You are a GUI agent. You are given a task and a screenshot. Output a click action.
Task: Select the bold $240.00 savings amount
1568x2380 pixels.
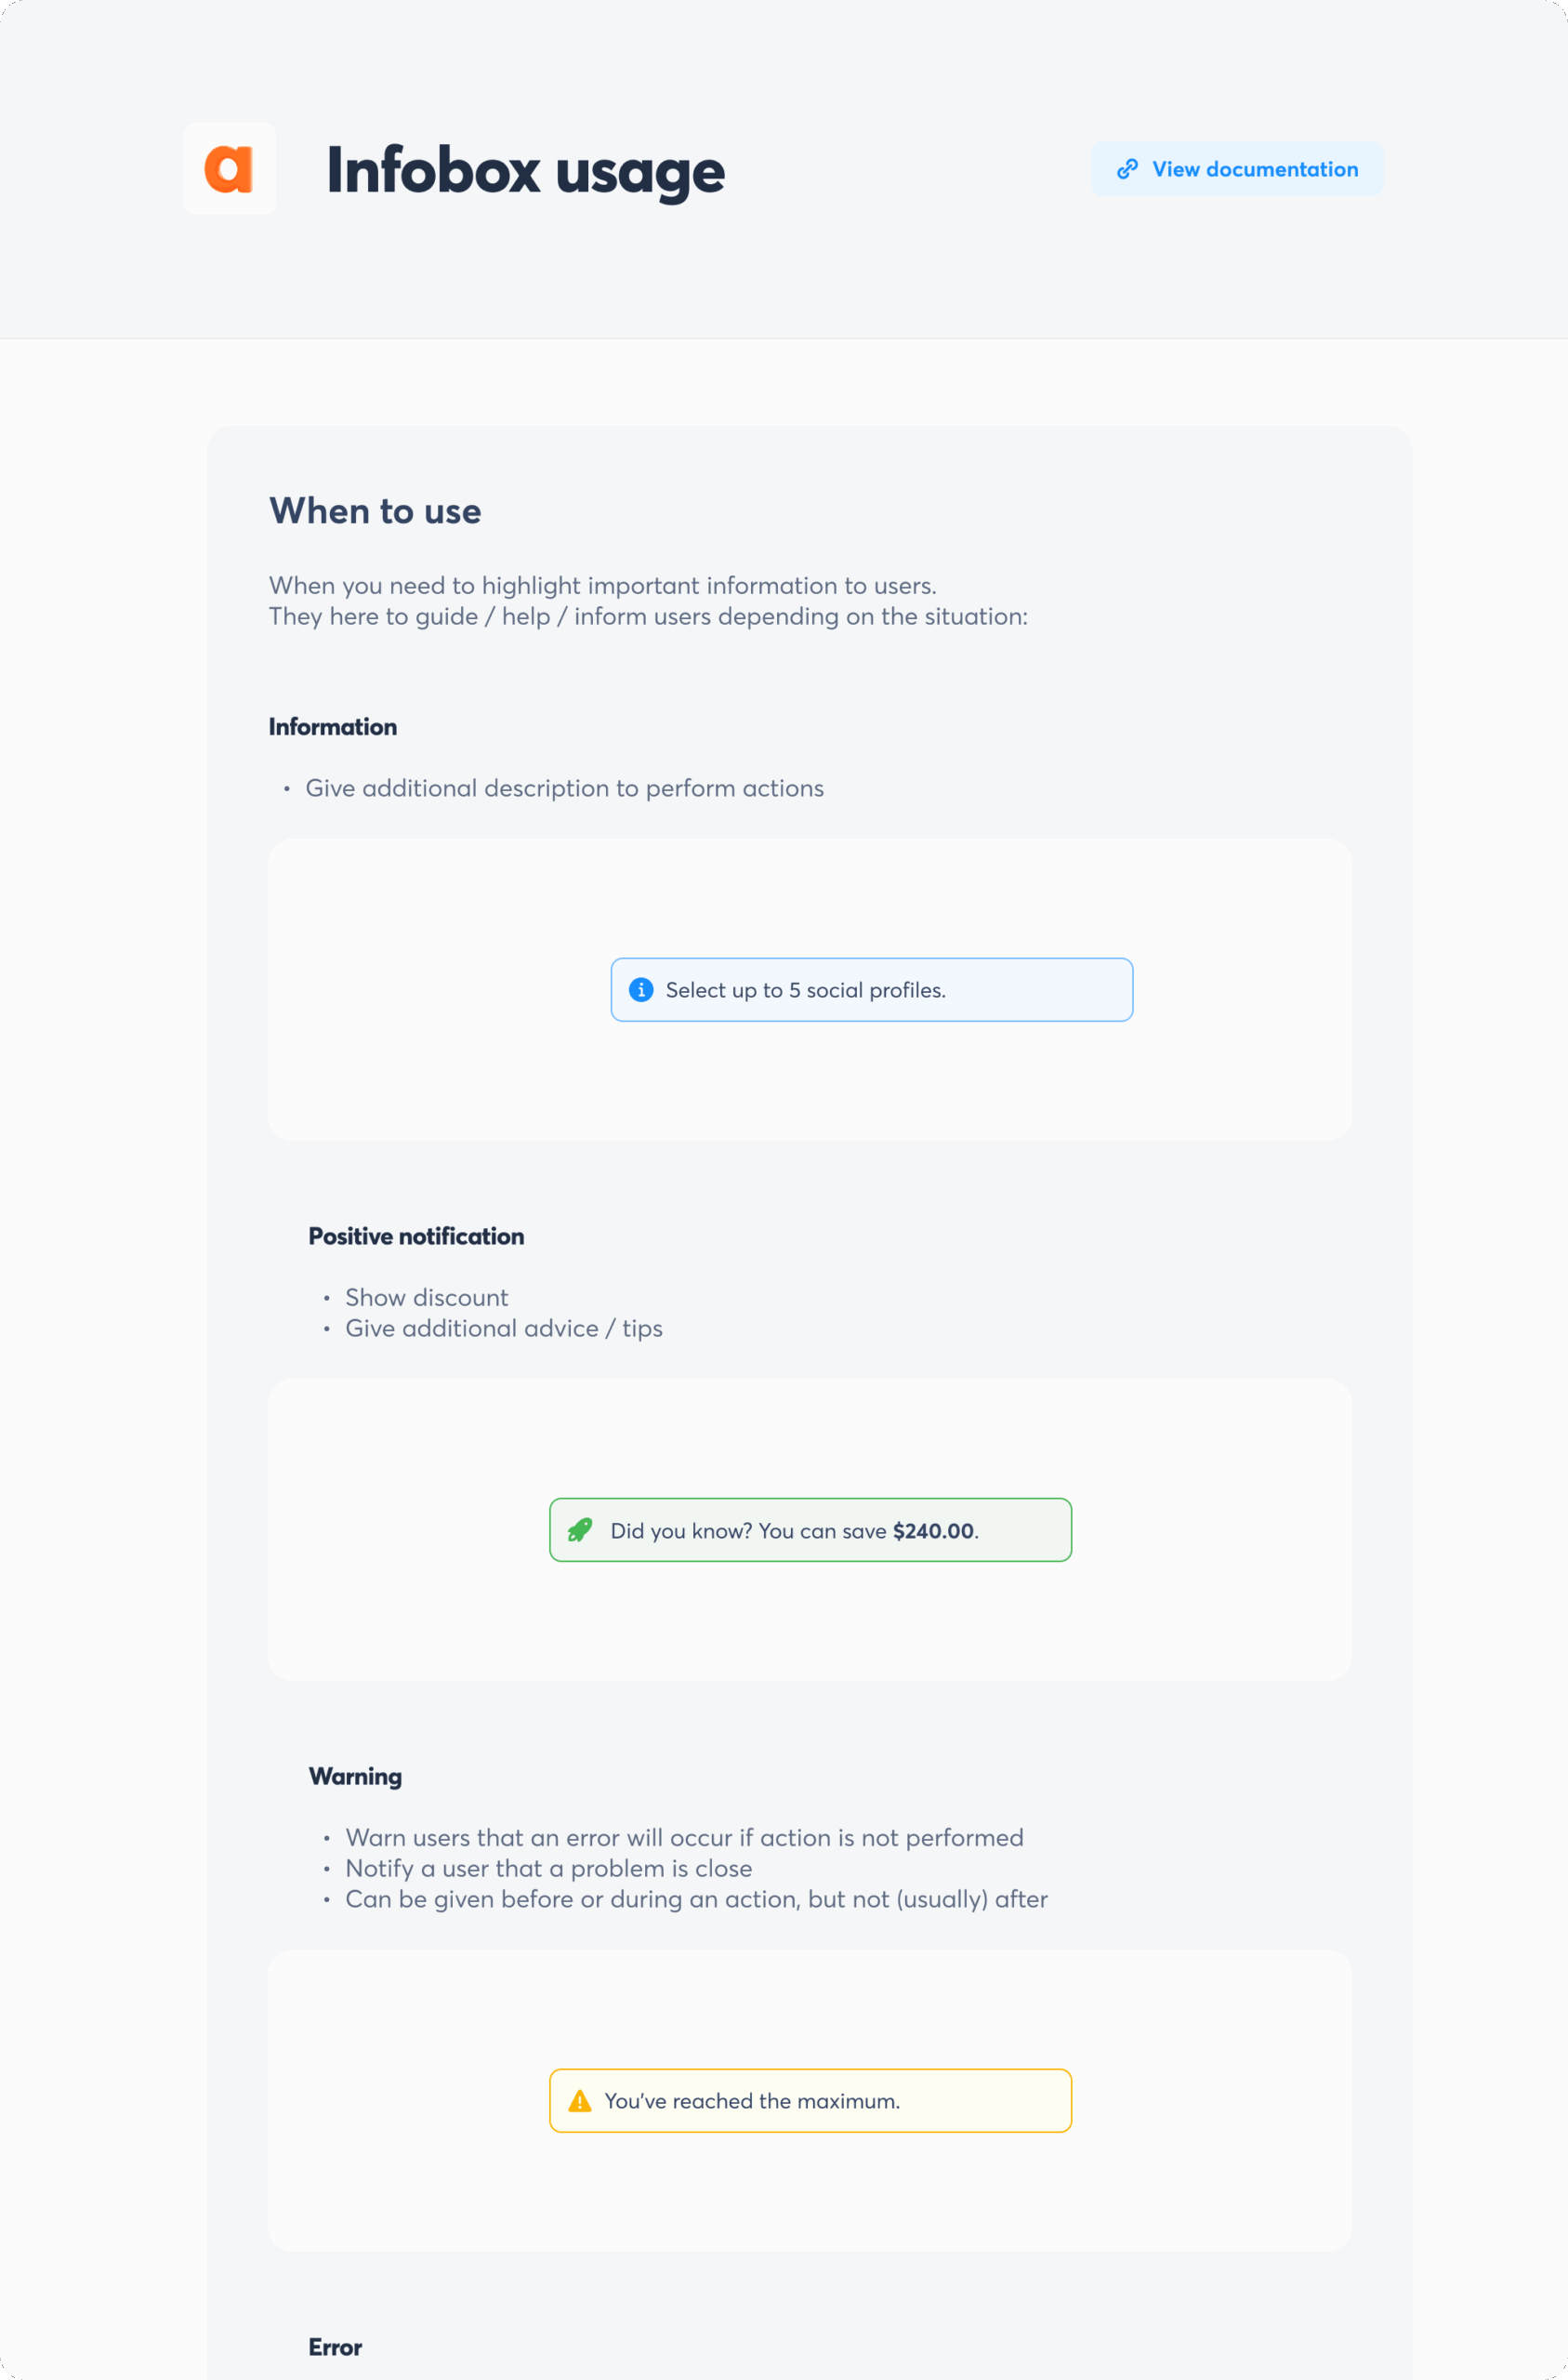(x=933, y=1530)
